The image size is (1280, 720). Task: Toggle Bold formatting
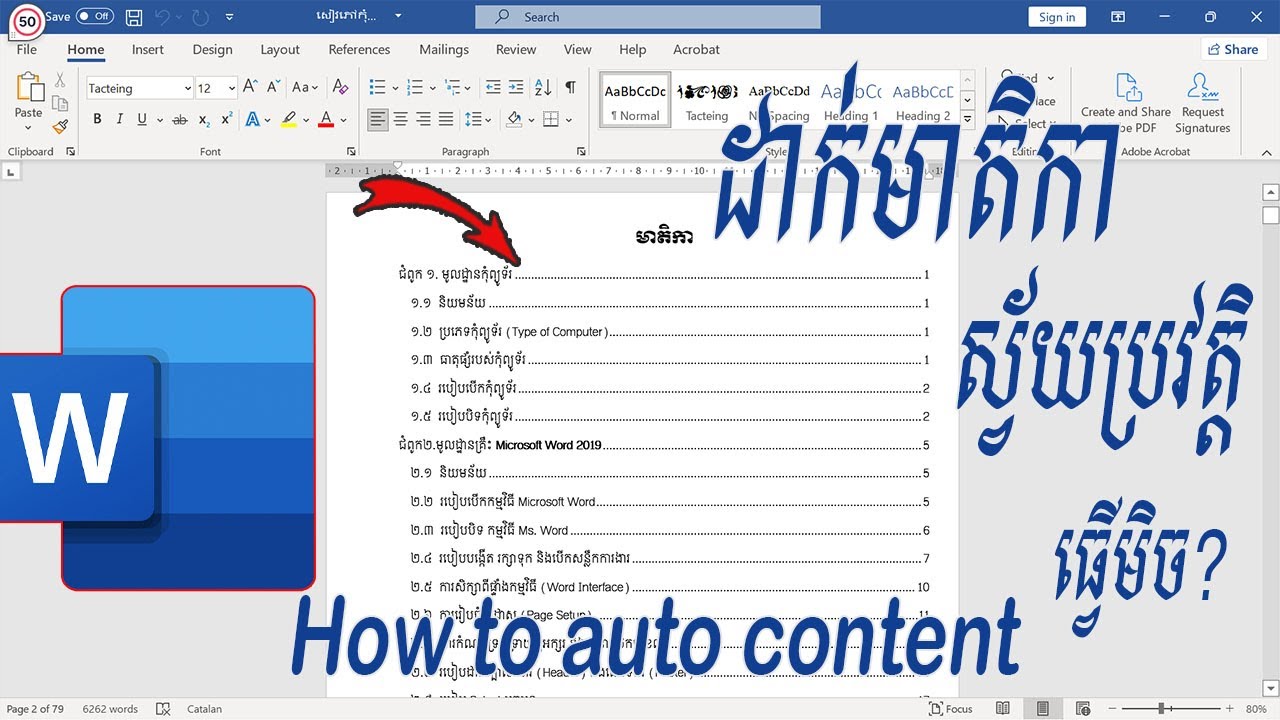point(97,120)
